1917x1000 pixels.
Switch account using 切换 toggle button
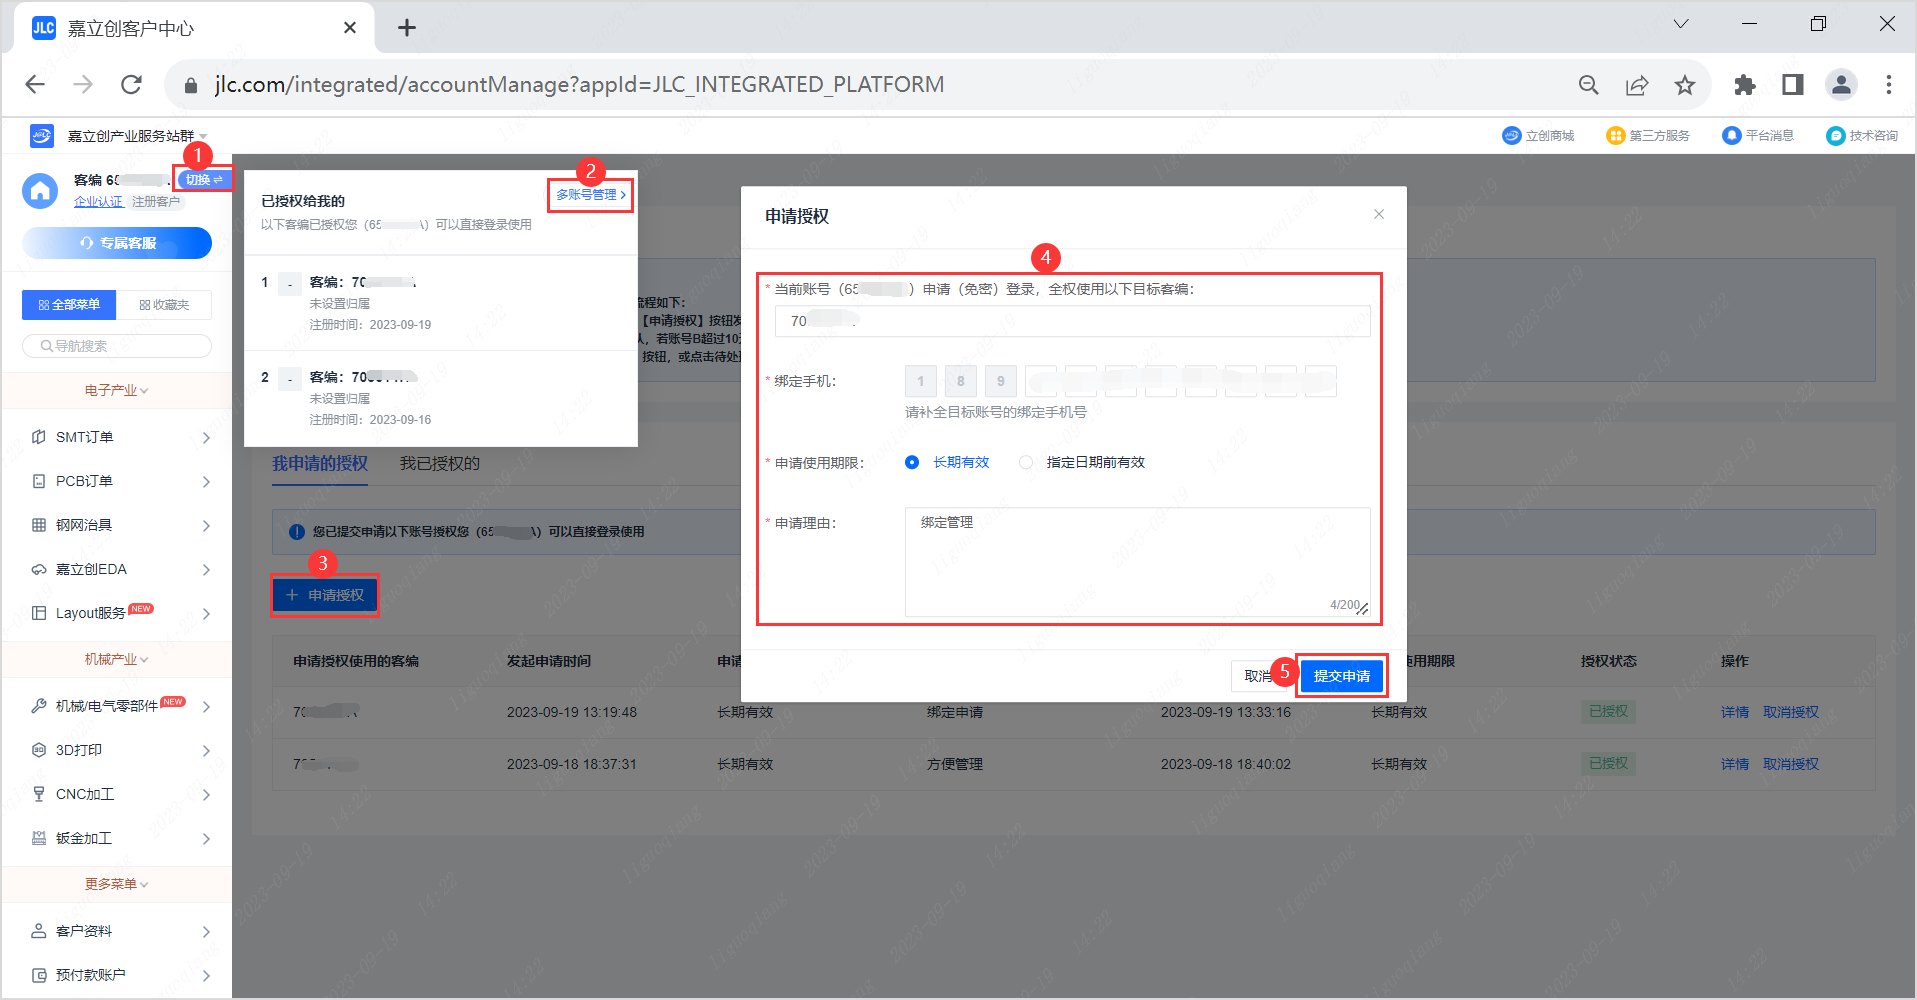pos(204,180)
